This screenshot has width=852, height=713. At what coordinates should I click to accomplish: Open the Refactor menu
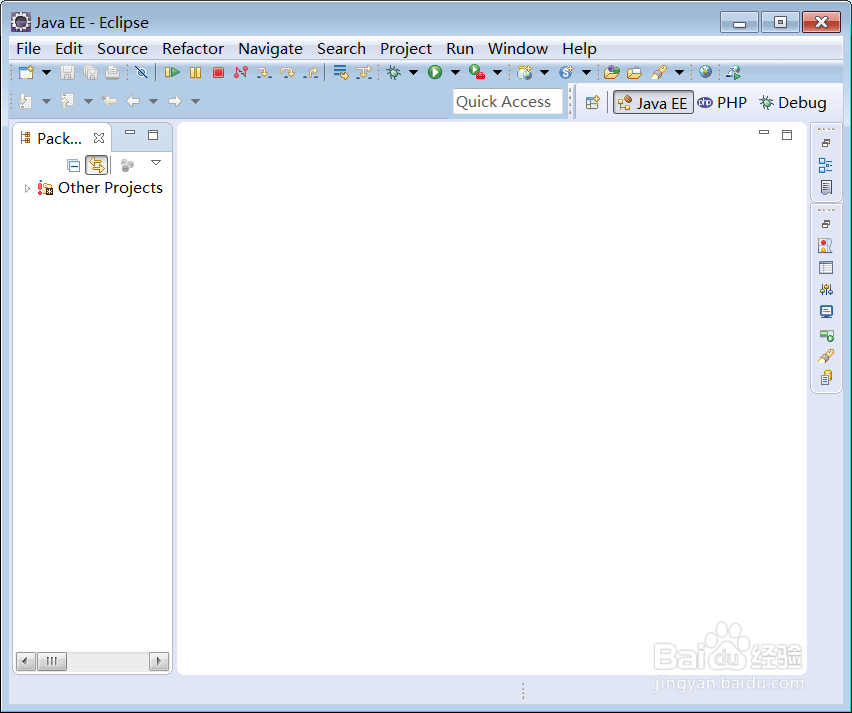pyautogui.click(x=193, y=48)
